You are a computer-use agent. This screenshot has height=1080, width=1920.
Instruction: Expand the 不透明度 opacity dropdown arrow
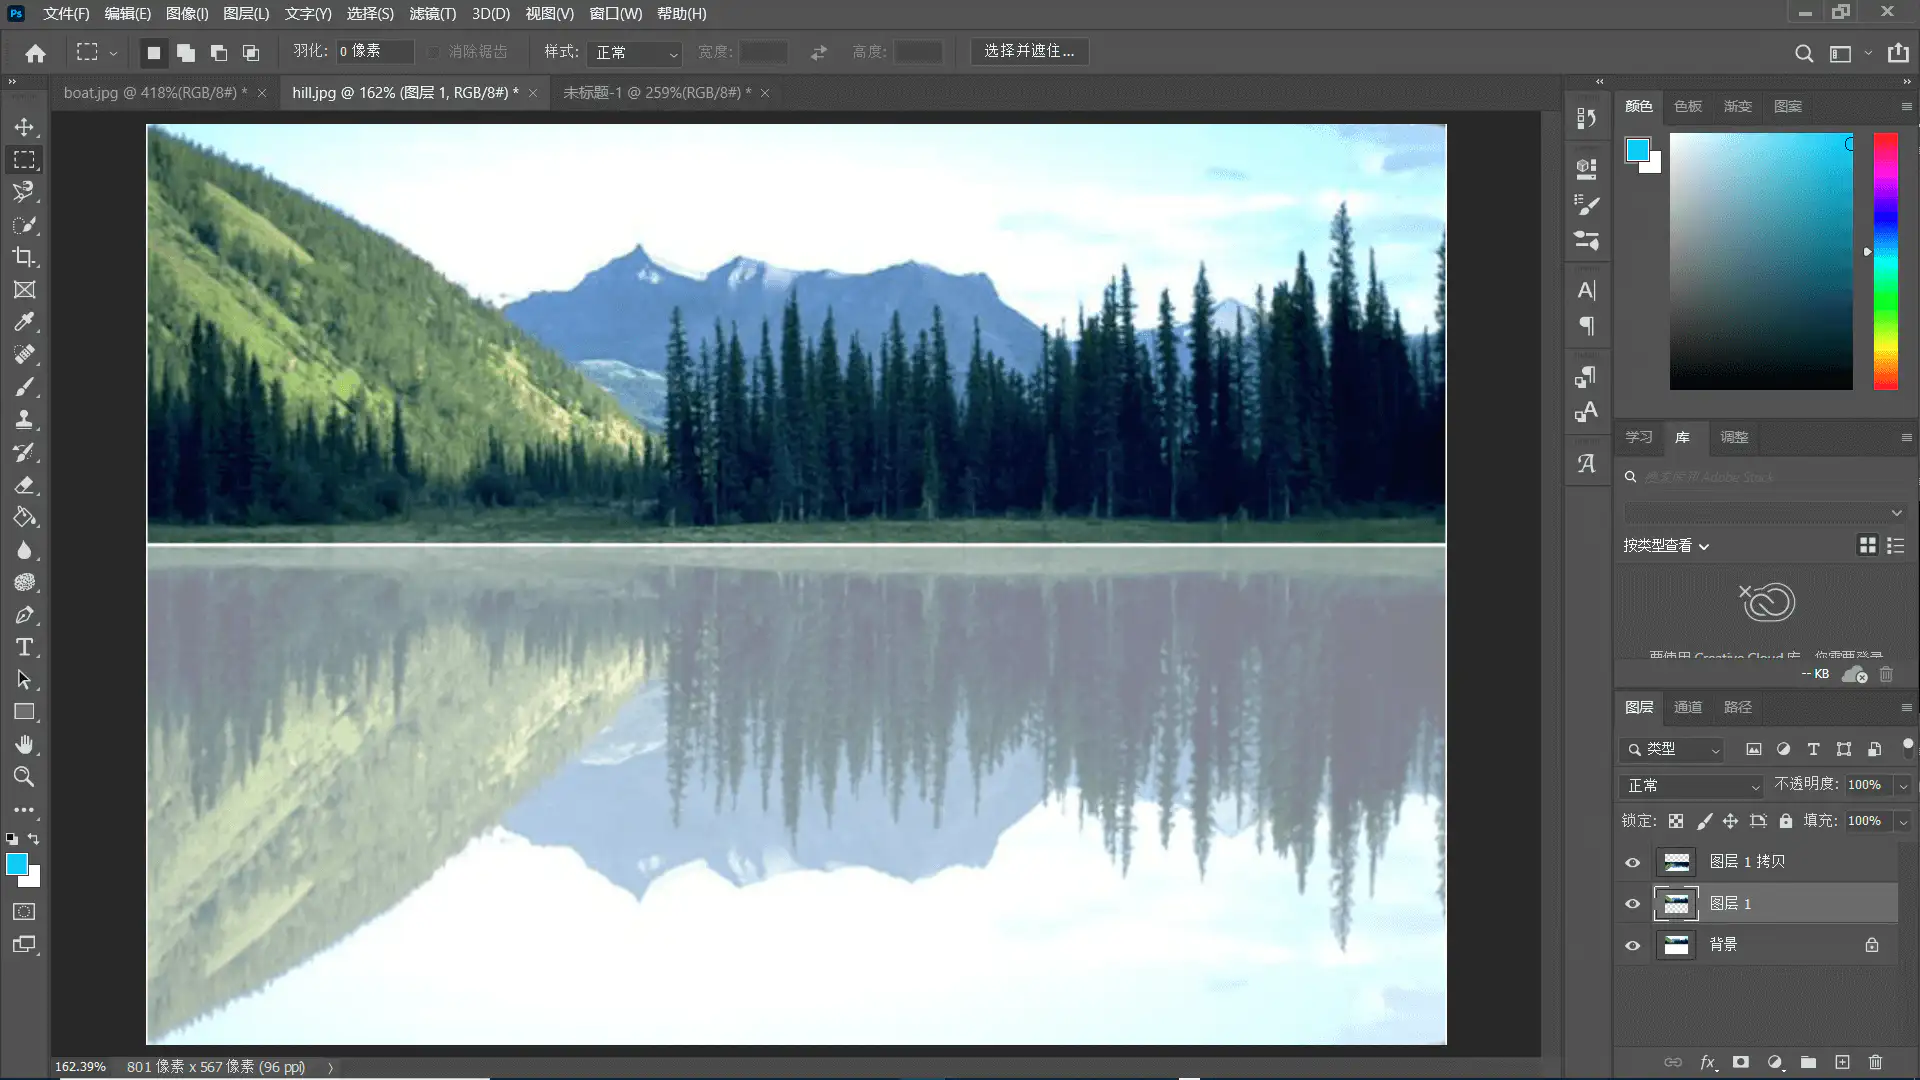coord(1903,786)
